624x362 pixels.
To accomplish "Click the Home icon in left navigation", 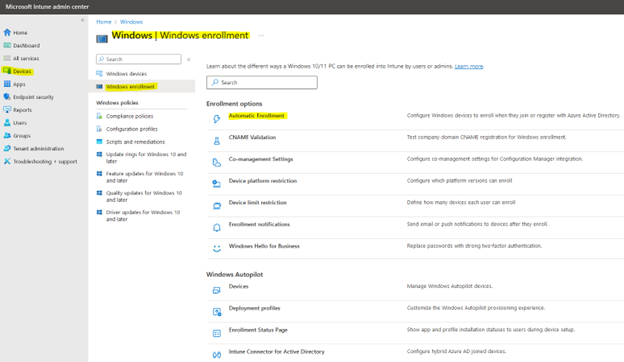I will click(x=7, y=32).
